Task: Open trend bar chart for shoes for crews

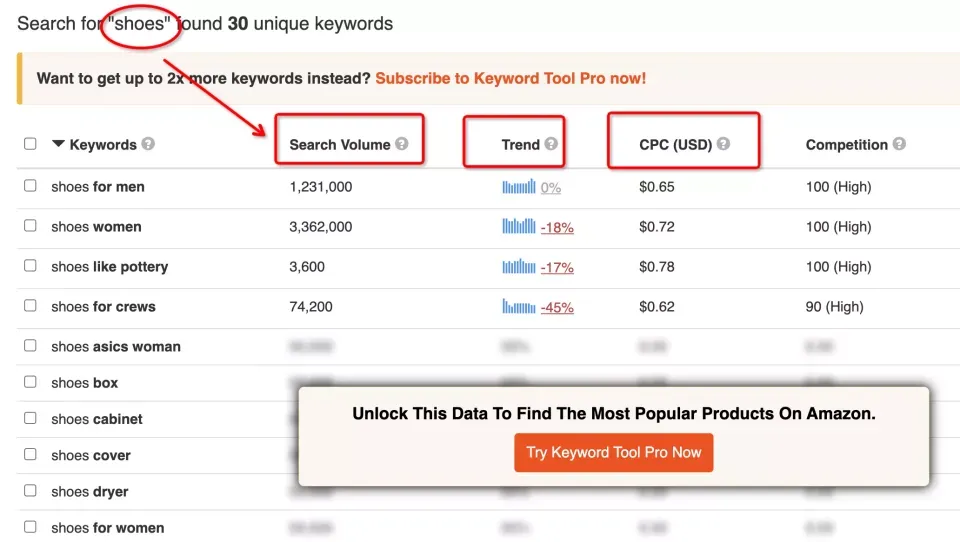Action: pyautogui.click(x=519, y=306)
